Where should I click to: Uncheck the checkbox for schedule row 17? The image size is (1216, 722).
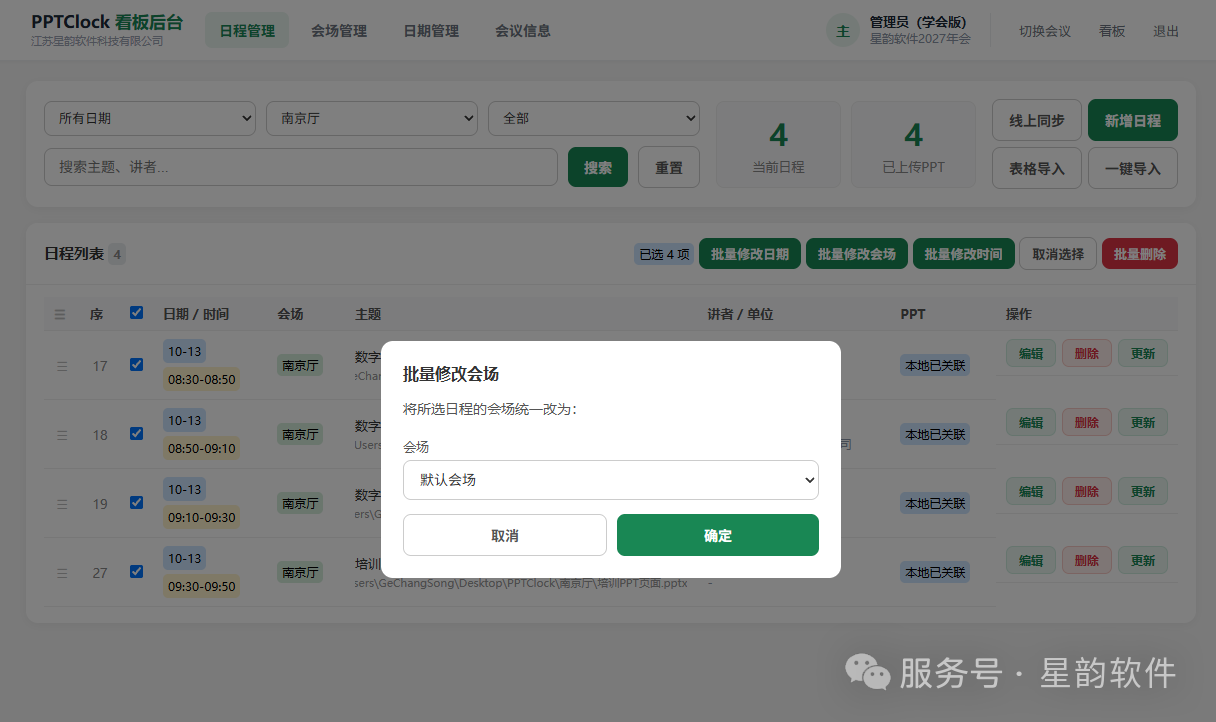[x=137, y=365]
